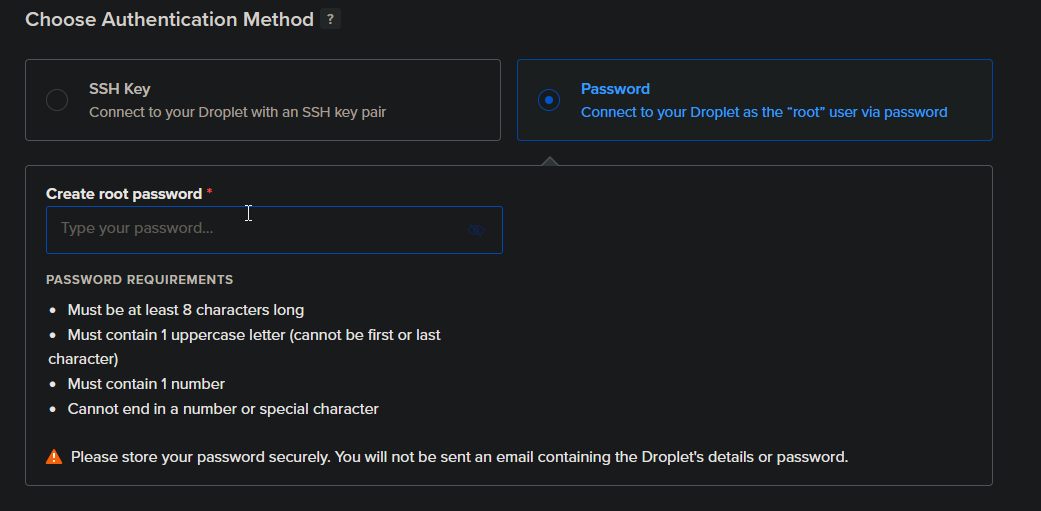Click the "PASSWORD REQUIREMENTS" heading
This screenshot has width=1041, height=511.
(x=140, y=280)
